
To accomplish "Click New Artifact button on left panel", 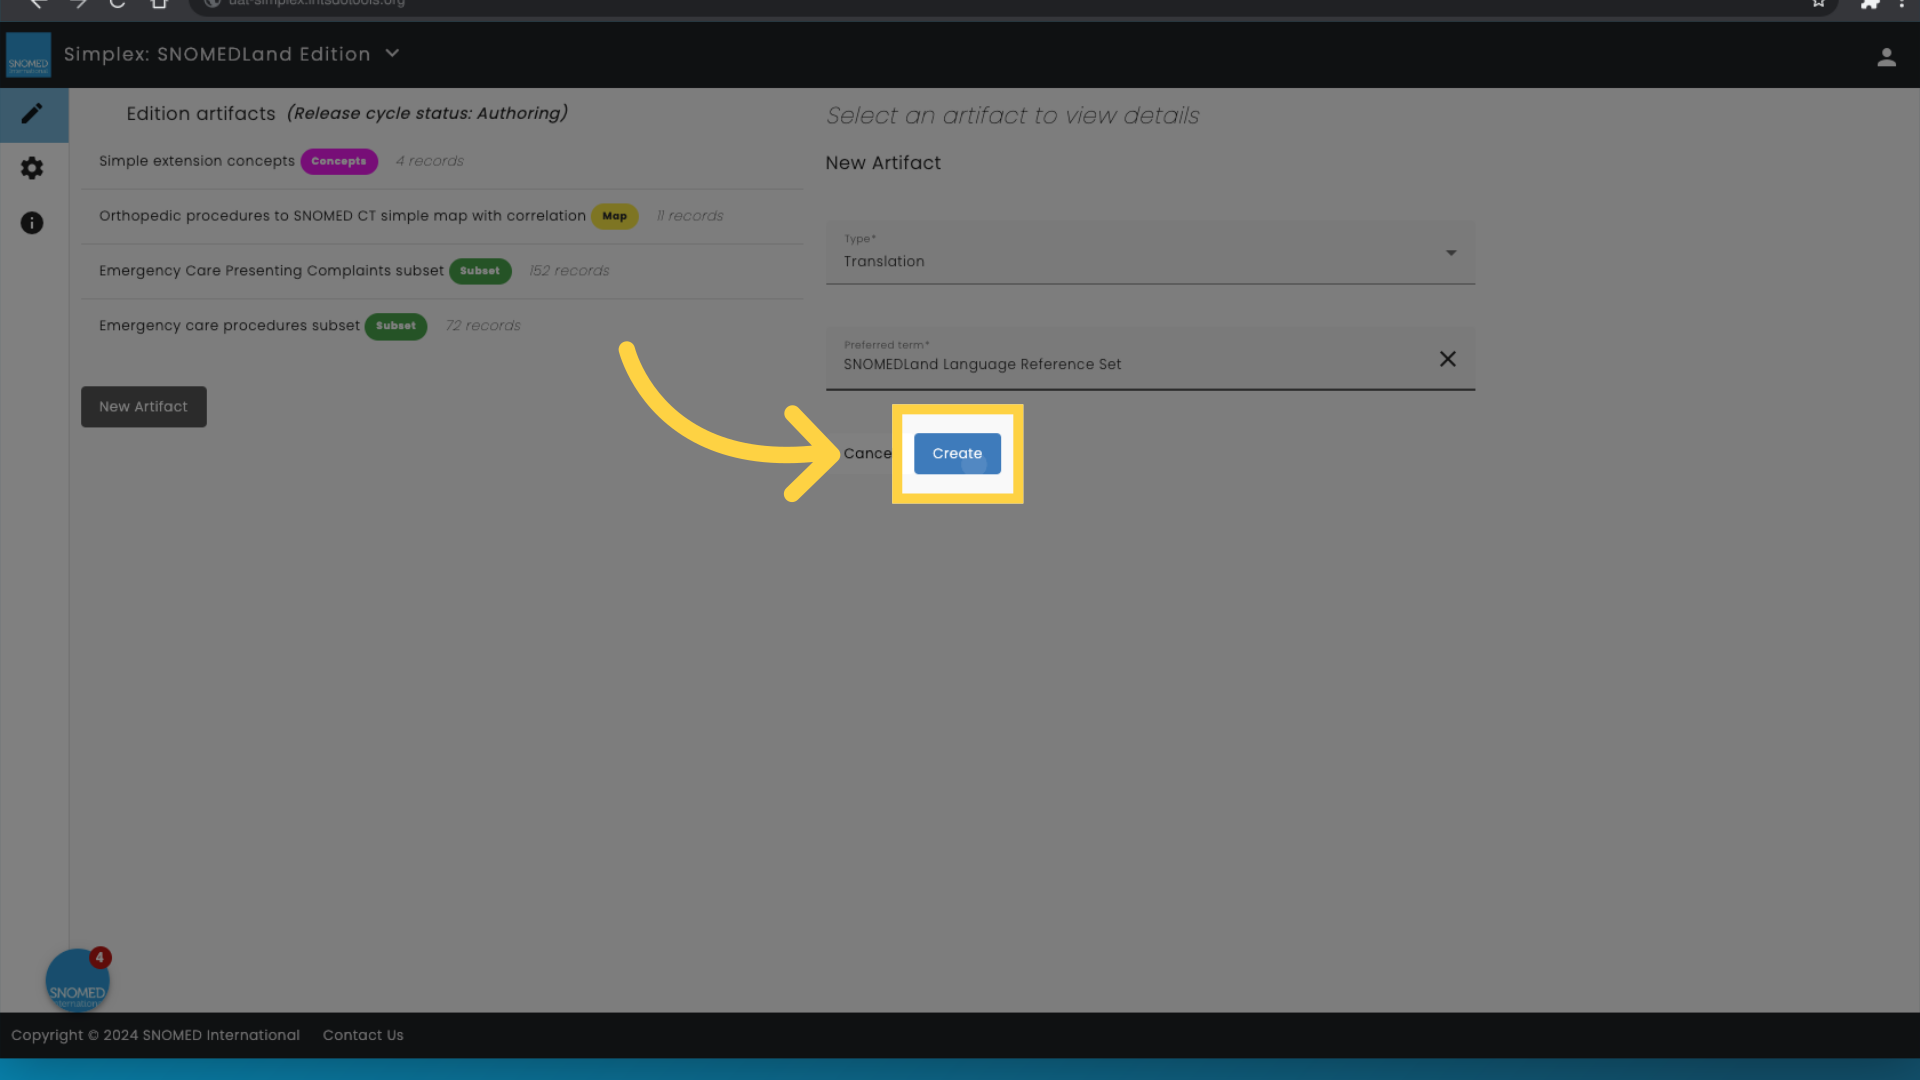I will click(142, 405).
